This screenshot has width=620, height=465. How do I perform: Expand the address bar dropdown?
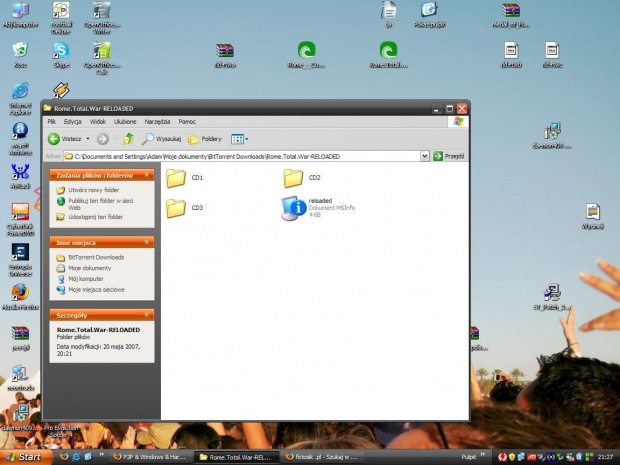click(424, 156)
